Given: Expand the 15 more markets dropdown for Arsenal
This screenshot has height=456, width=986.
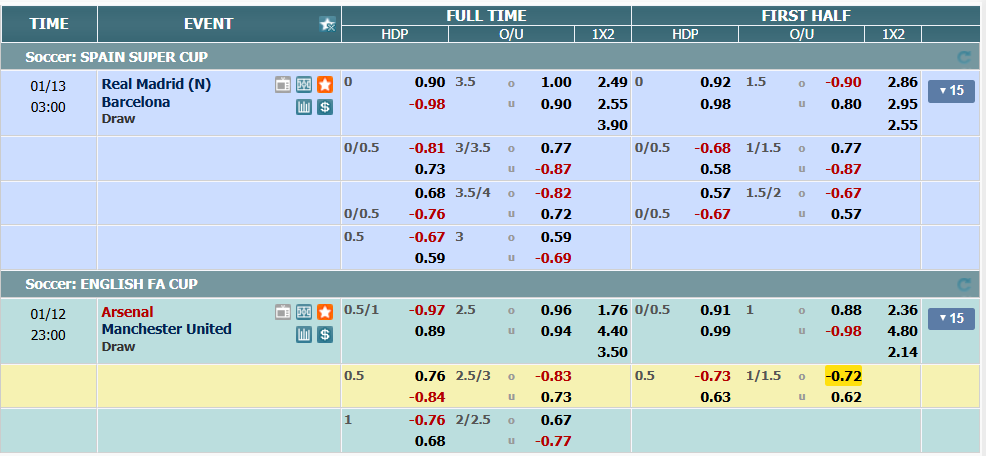Looking at the screenshot, I should [x=949, y=318].
